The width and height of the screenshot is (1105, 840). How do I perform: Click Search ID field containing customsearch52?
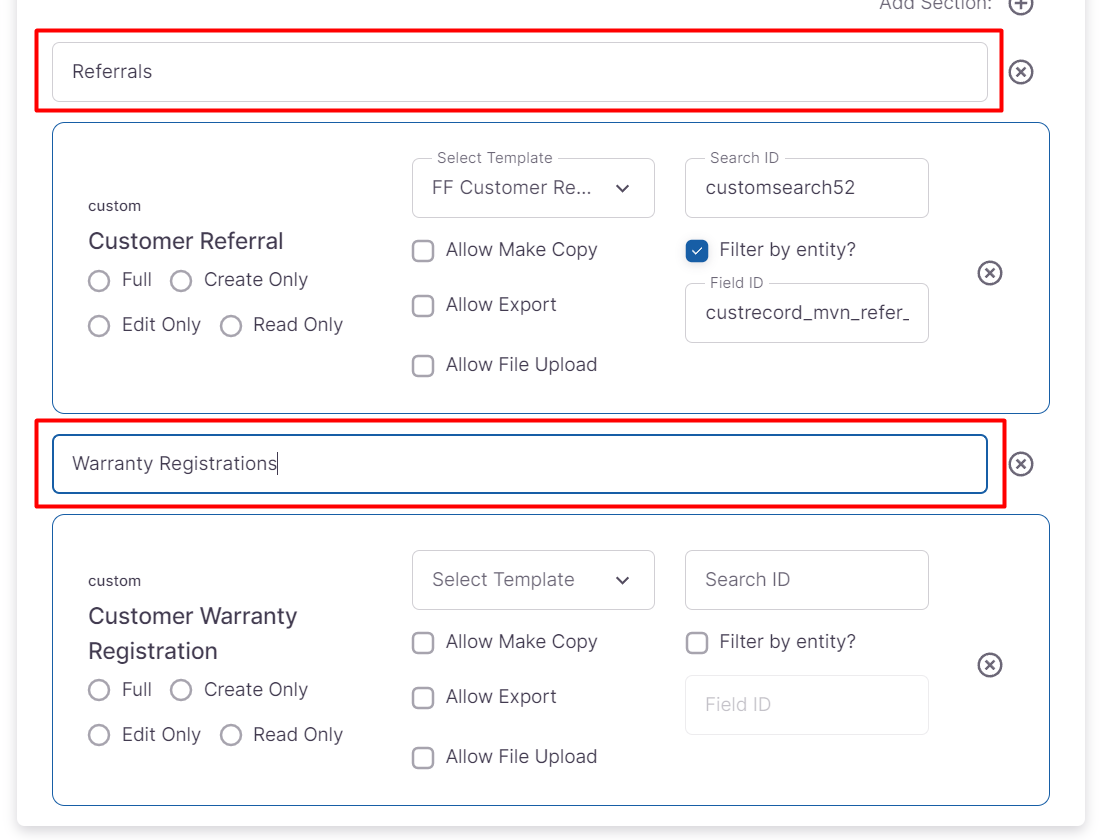[x=806, y=188]
